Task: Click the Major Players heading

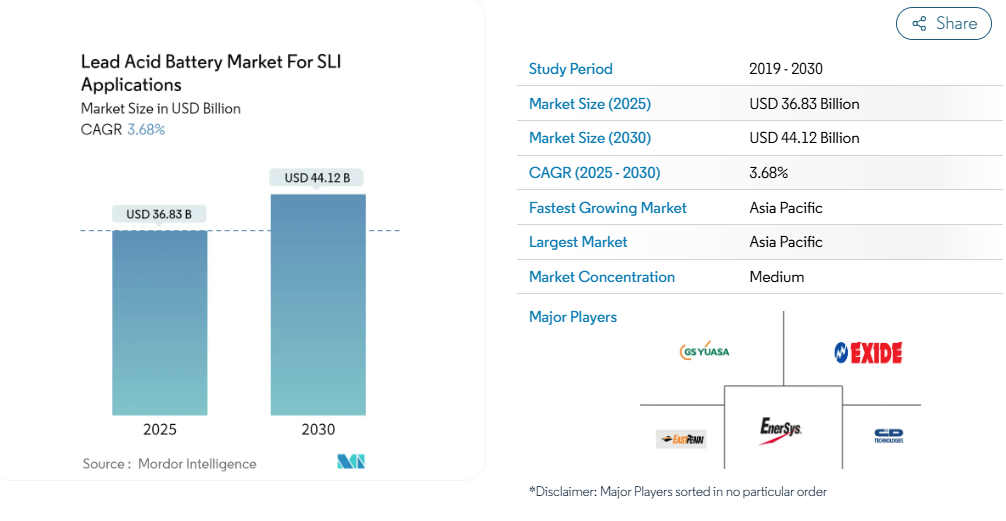Action: [573, 317]
